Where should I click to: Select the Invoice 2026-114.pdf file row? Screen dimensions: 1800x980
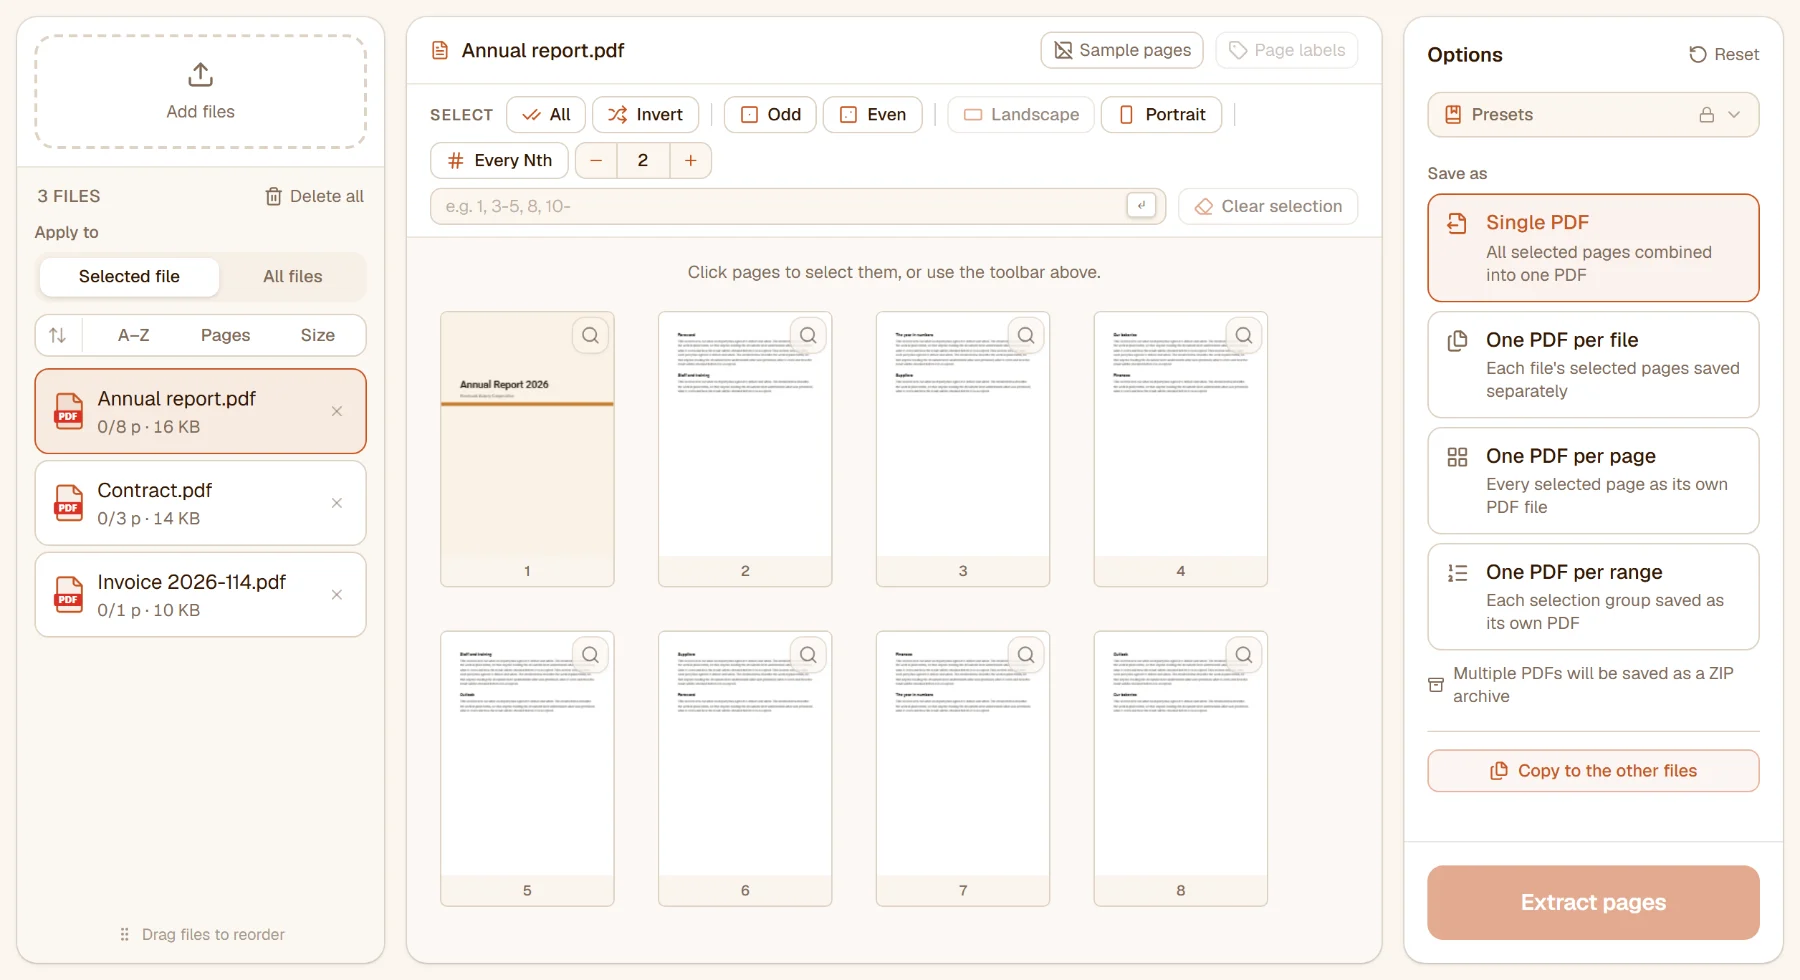[200, 595]
